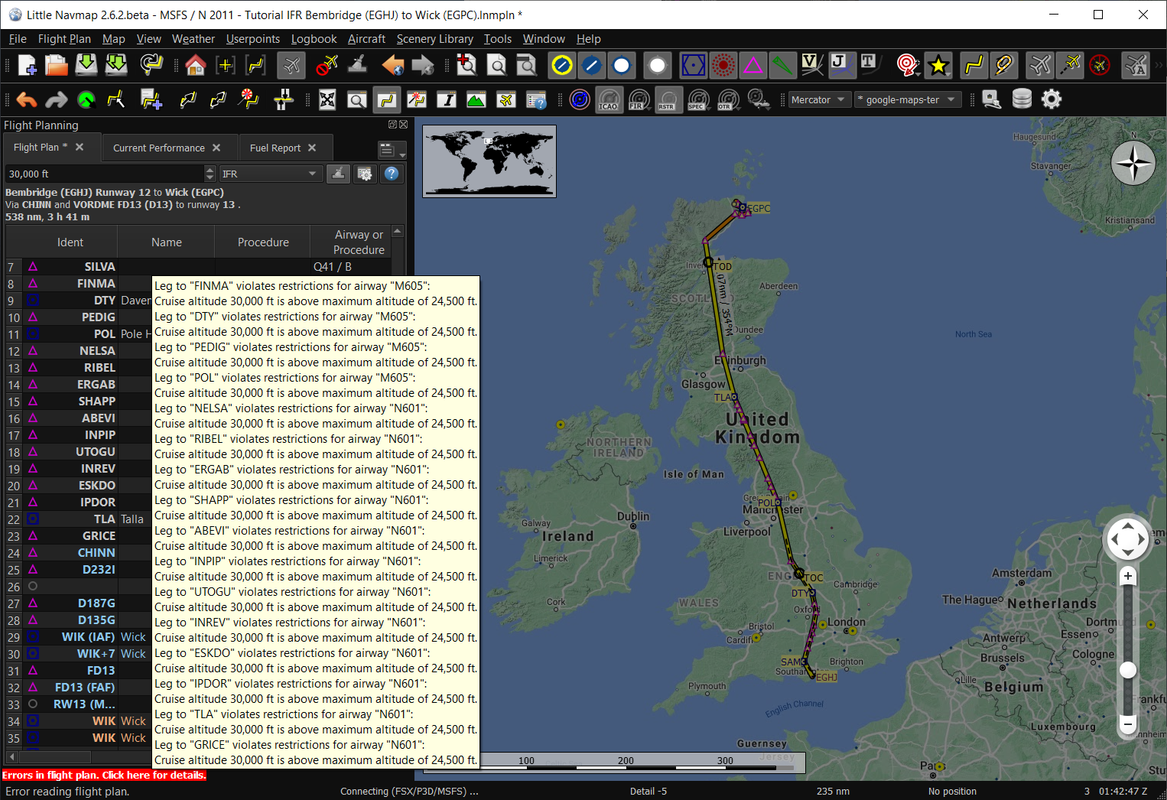Open the Logbook menu
The image size is (1167, 800).
(313, 39)
